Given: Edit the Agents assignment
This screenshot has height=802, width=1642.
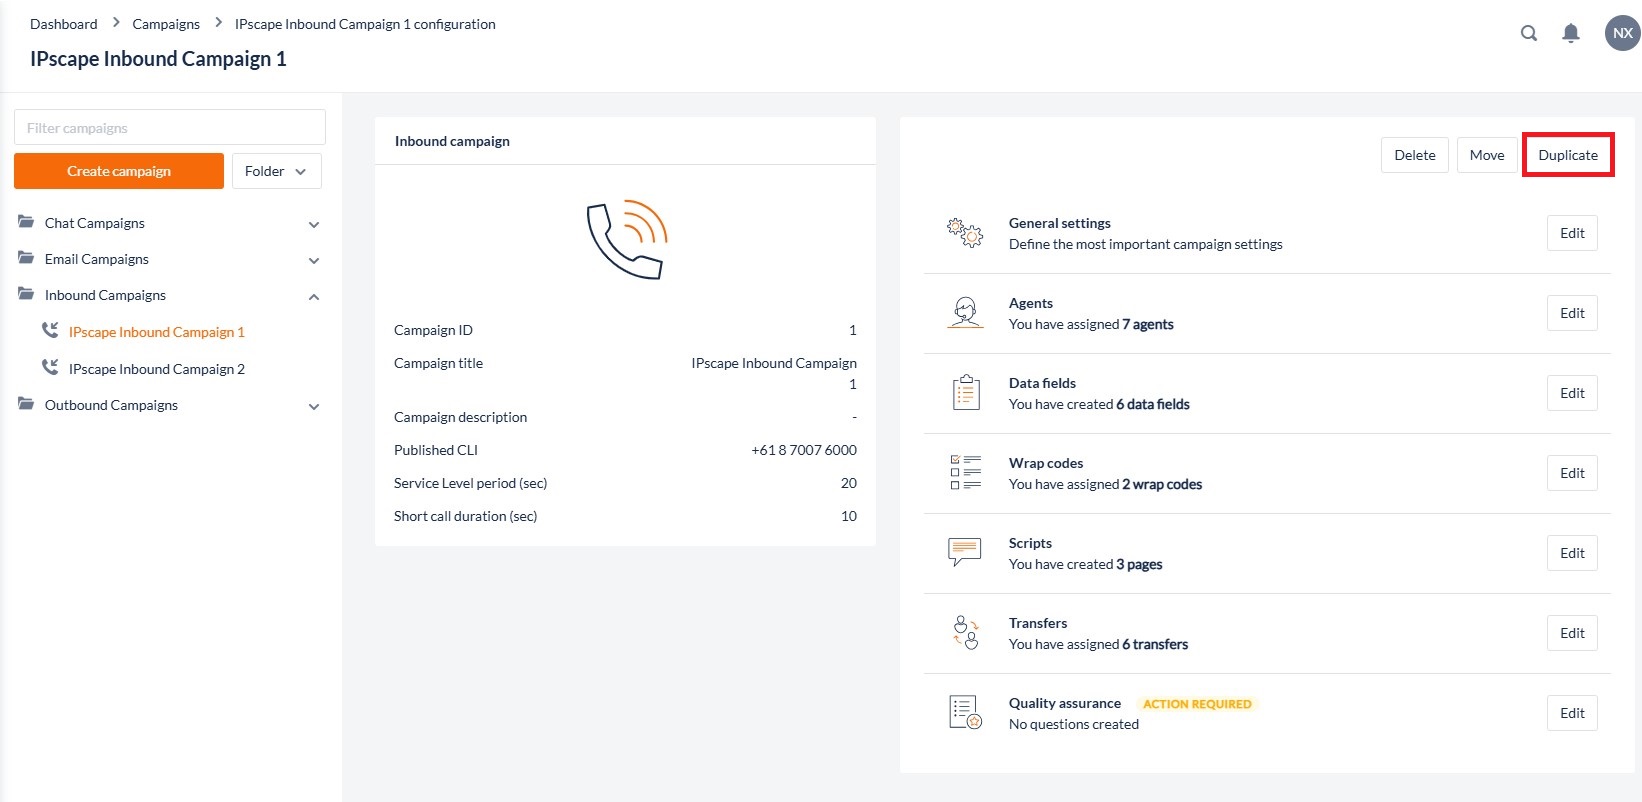Looking at the screenshot, I should pos(1571,313).
